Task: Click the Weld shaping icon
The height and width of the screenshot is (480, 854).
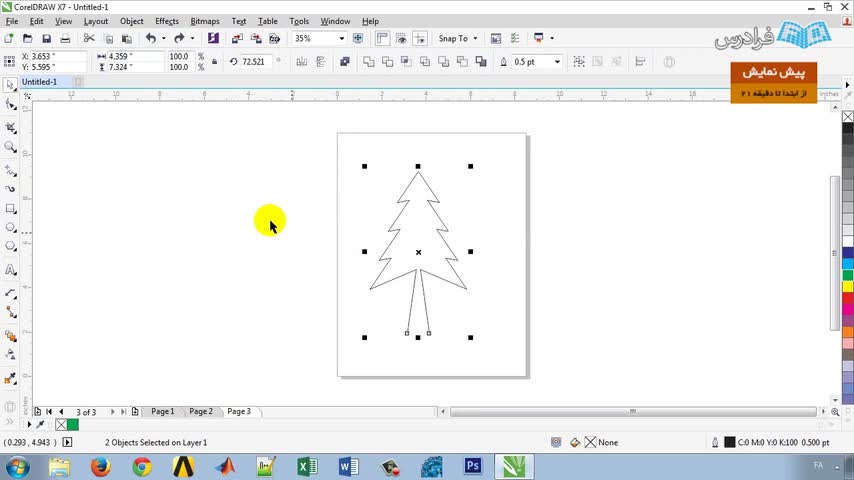Action: [x=369, y=62]
